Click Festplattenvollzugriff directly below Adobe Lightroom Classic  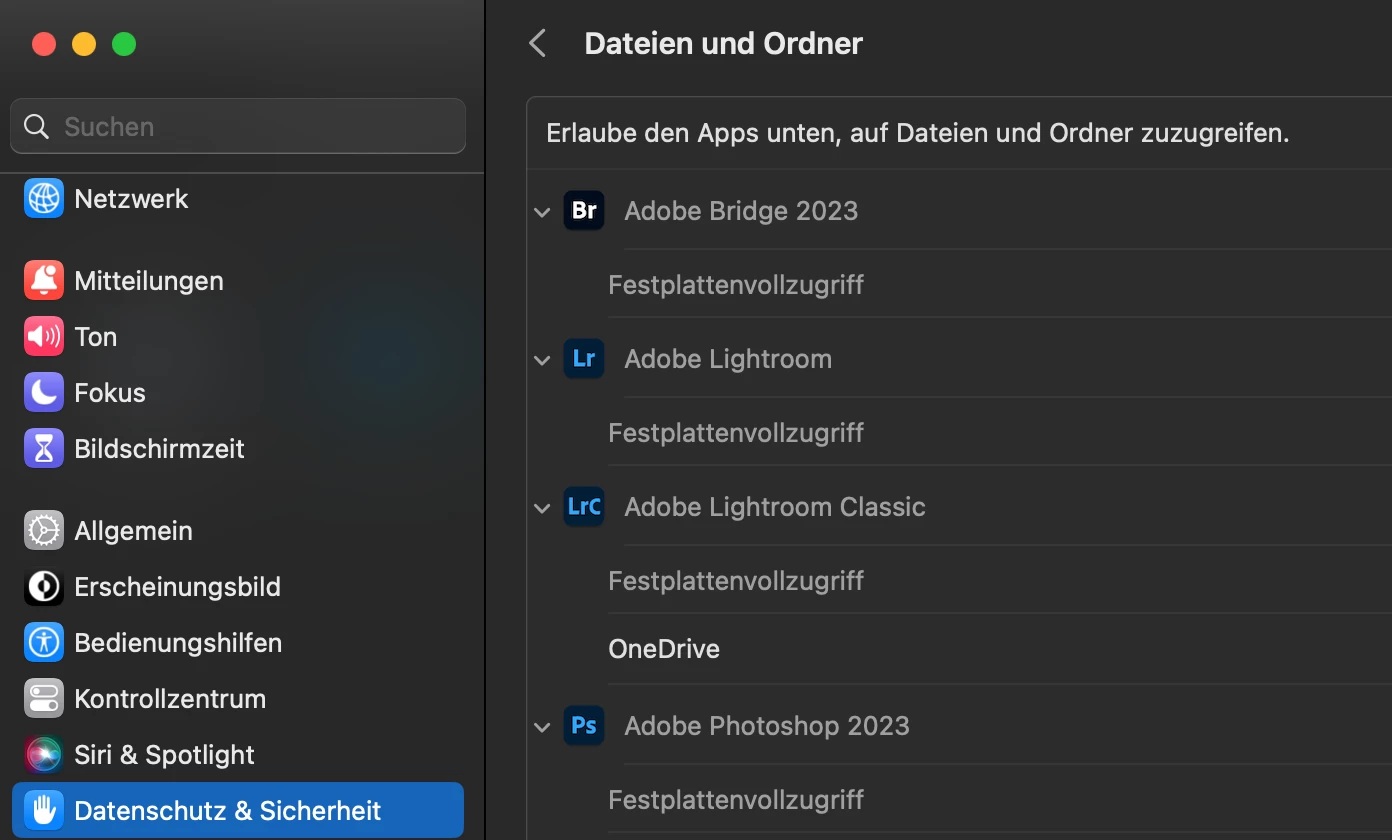[736, 581]
